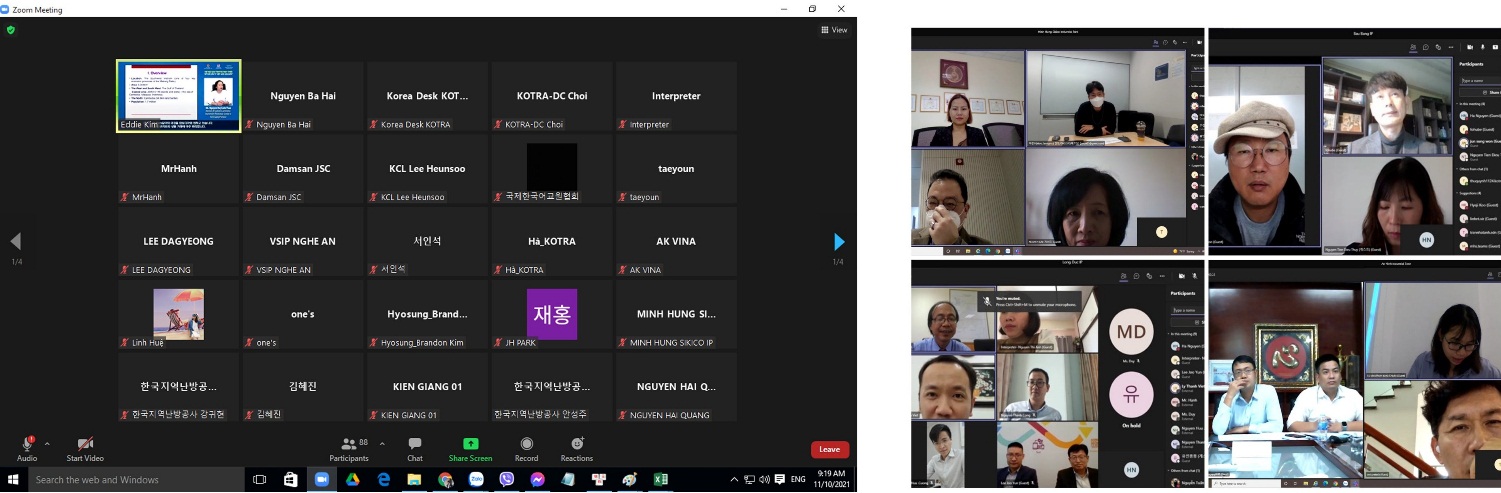
Task: Open Excel from the Windows taskbar
Action: tap(660, 480)
